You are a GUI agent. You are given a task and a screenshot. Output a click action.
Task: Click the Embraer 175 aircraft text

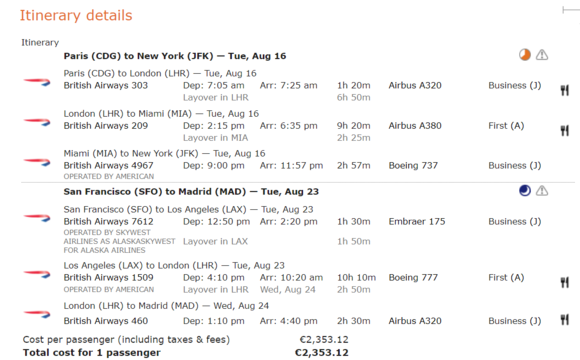click(417, 221)
